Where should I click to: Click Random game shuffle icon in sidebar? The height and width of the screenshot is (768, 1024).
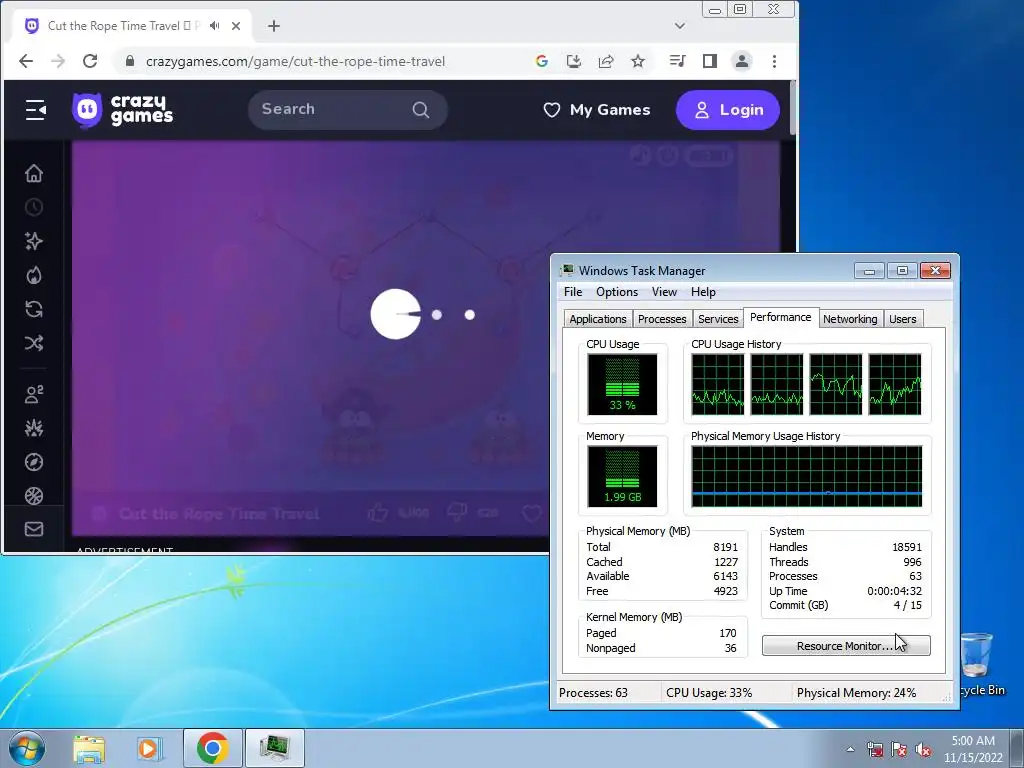coord(34,344)
